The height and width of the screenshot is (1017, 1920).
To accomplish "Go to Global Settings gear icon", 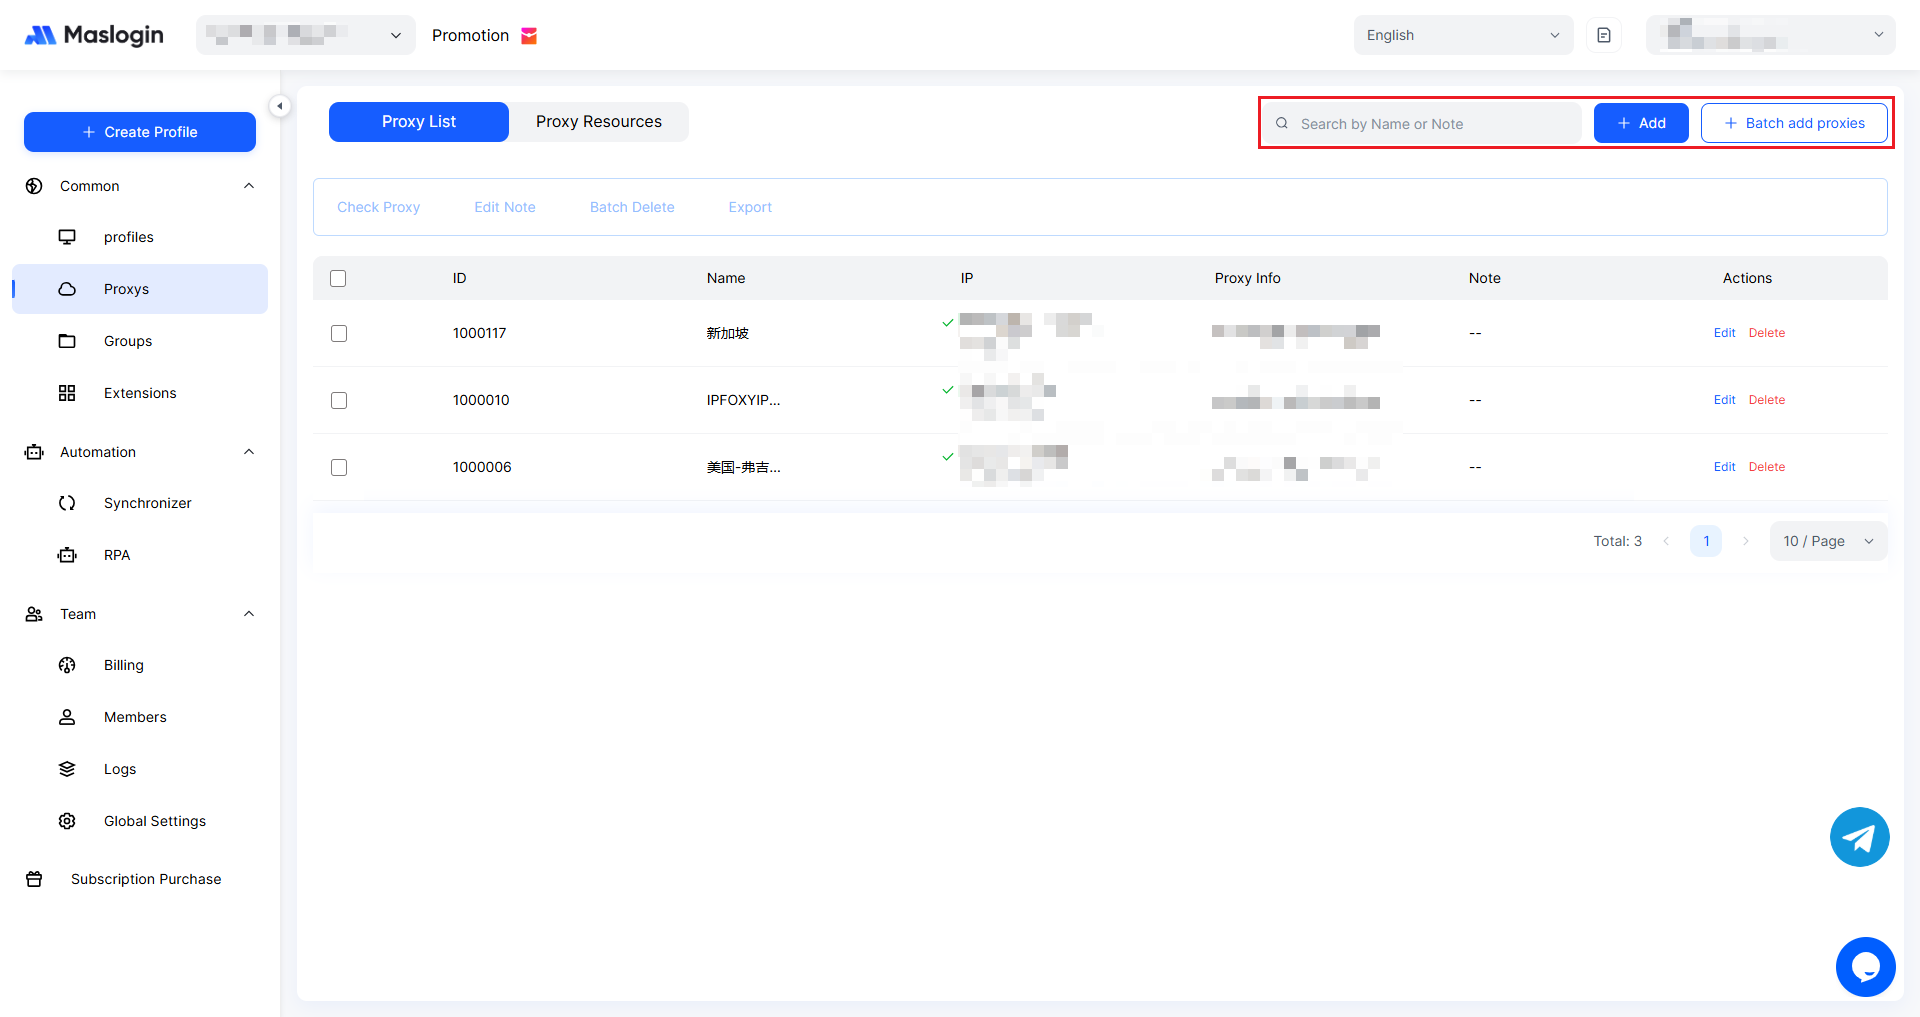I will (67, 821).
